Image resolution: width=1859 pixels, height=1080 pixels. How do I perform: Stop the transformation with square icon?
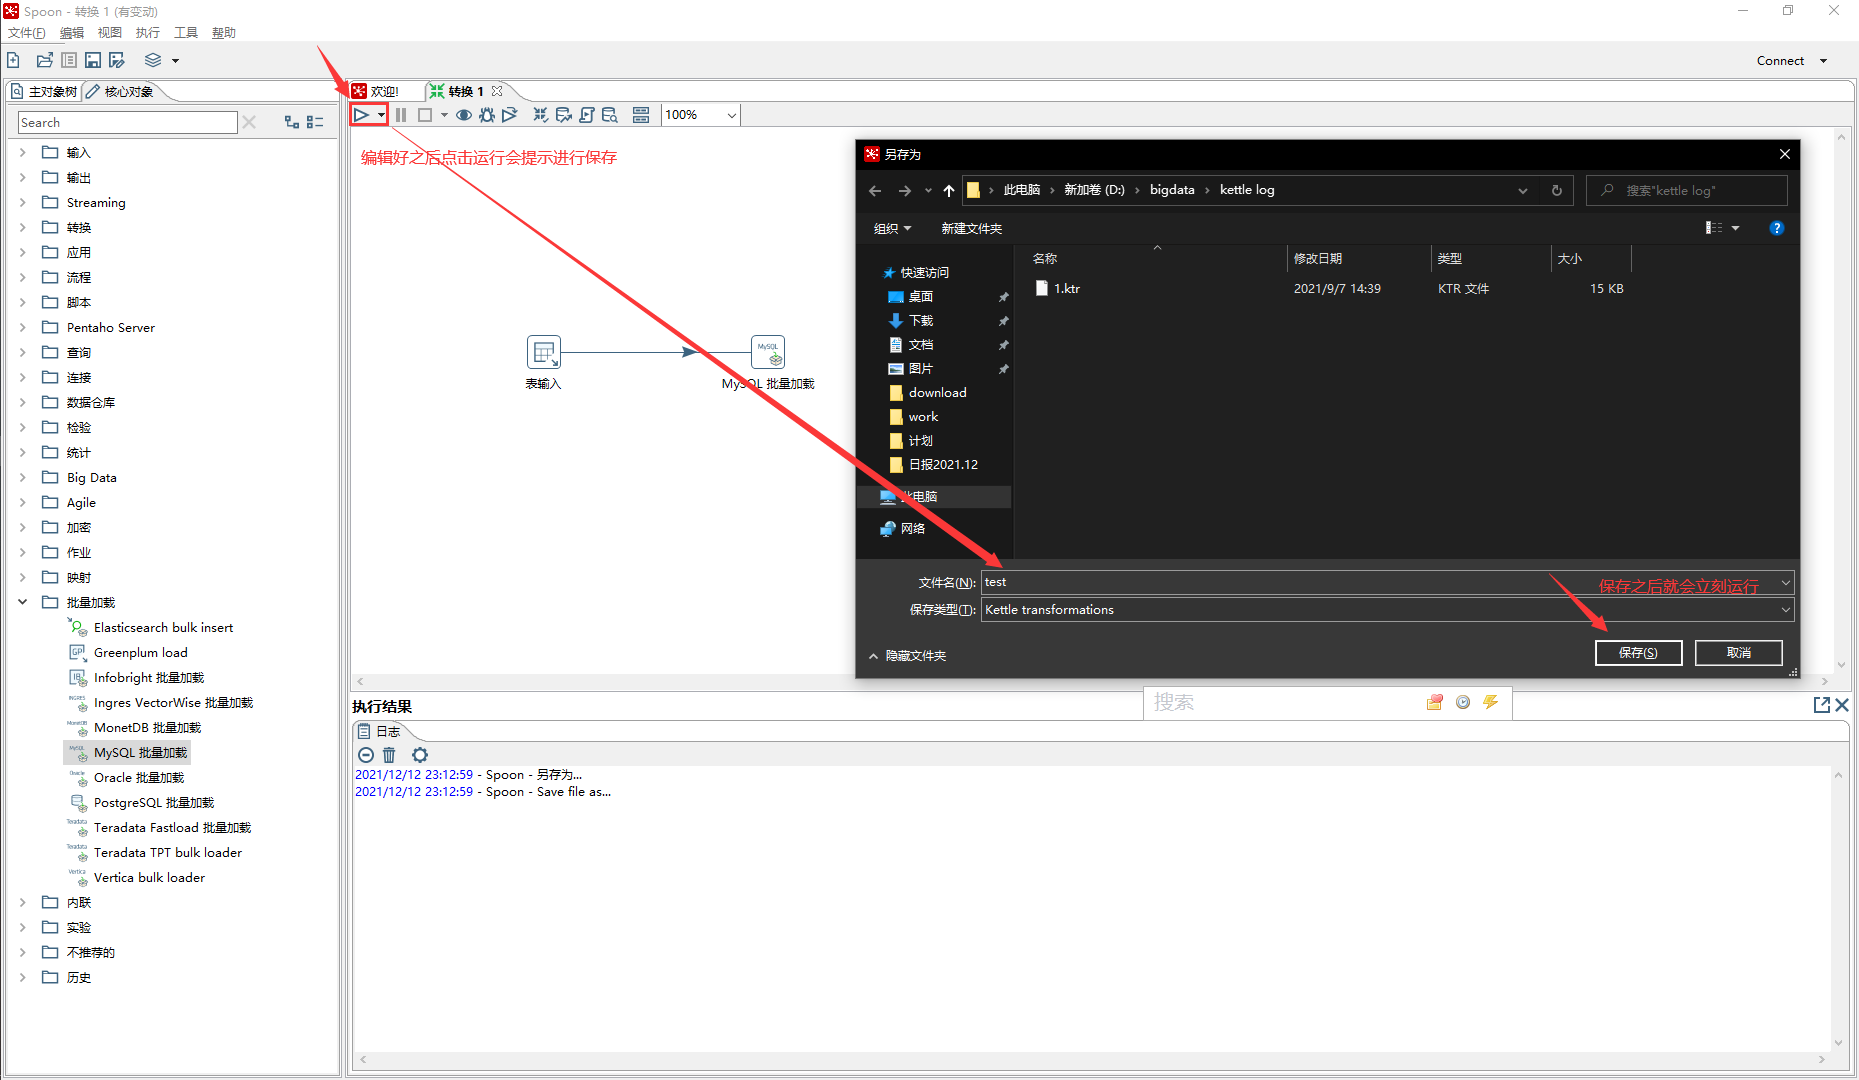425,115
